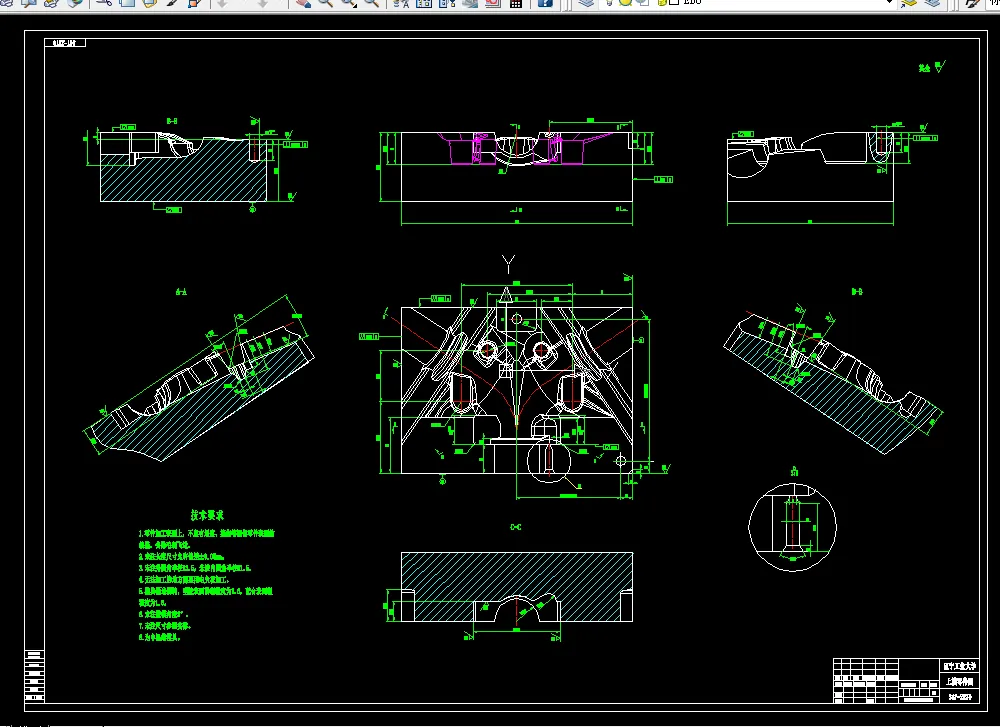Click the Zoom Realtime magnifier icon
1000x727 pixels.
click(x=325, y=3)
